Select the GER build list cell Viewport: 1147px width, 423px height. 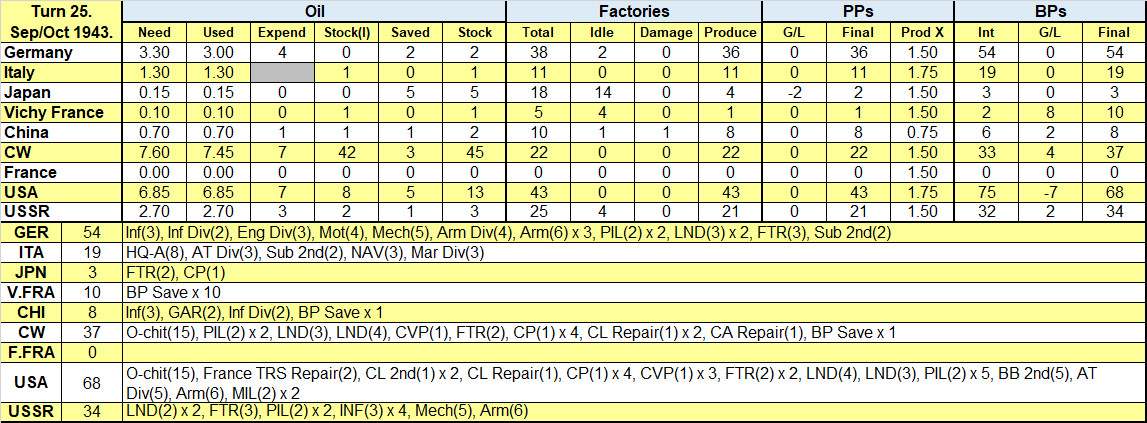[634, 233]
